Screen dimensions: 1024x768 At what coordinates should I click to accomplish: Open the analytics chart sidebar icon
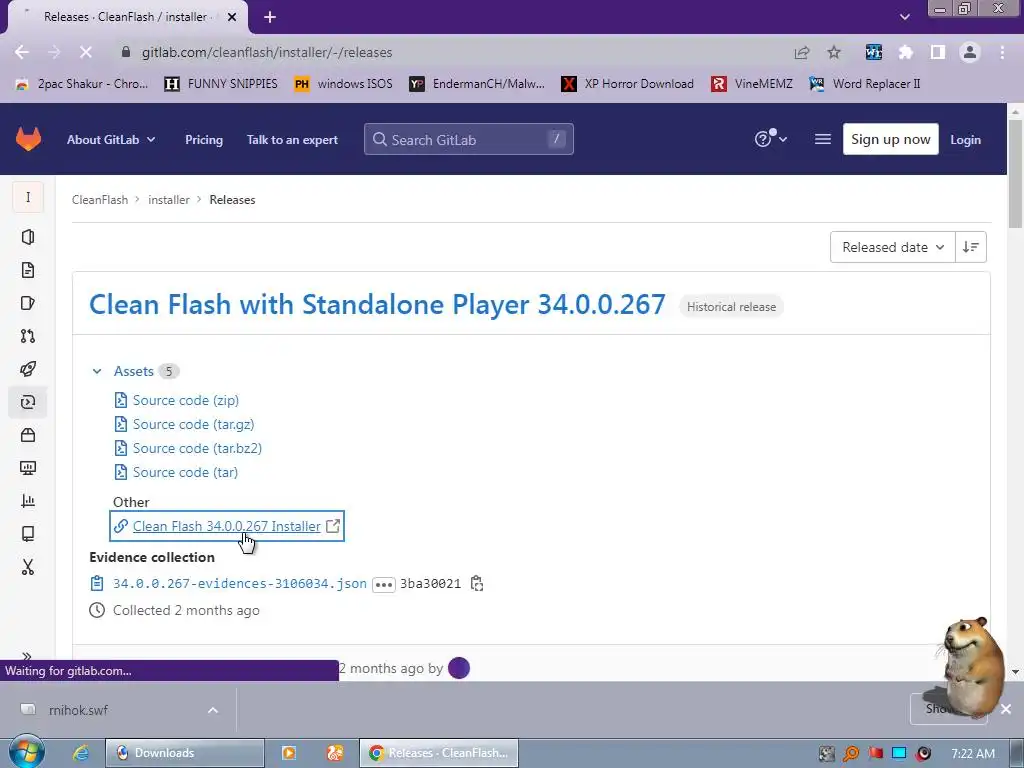(x=27, y=501)
